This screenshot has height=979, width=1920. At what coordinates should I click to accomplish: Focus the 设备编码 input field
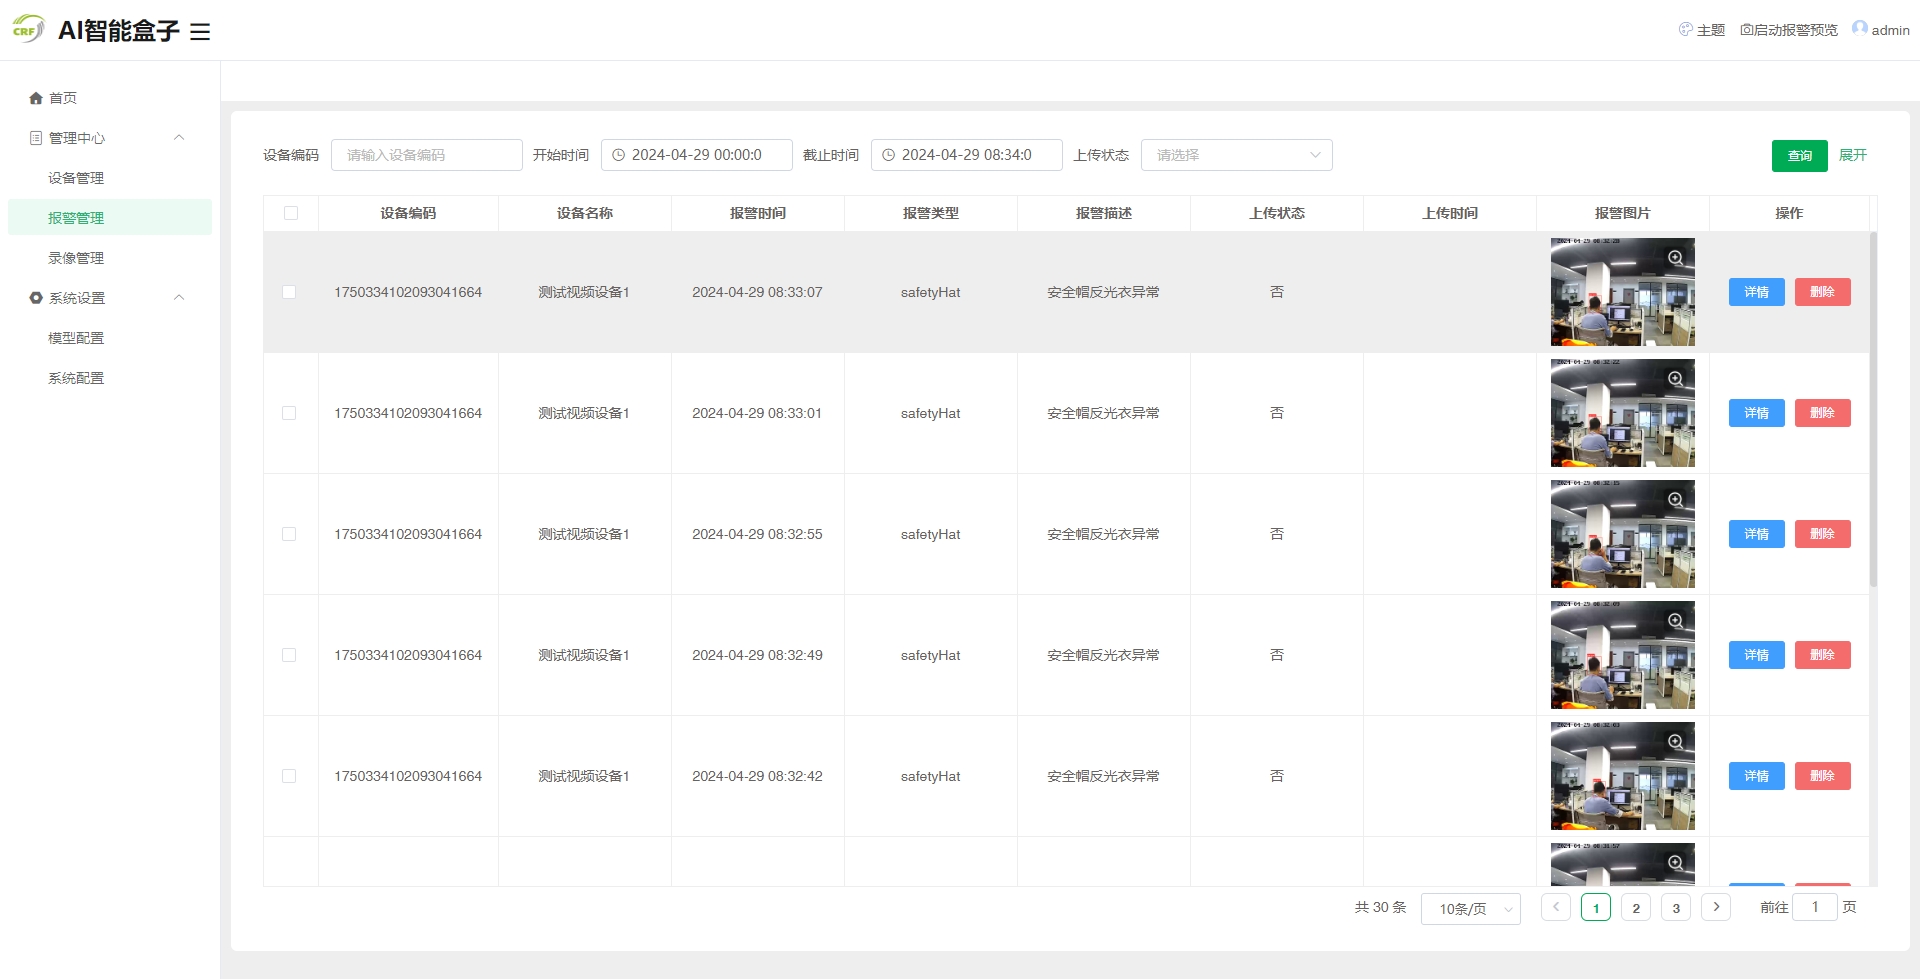click(x=427, y=155)
